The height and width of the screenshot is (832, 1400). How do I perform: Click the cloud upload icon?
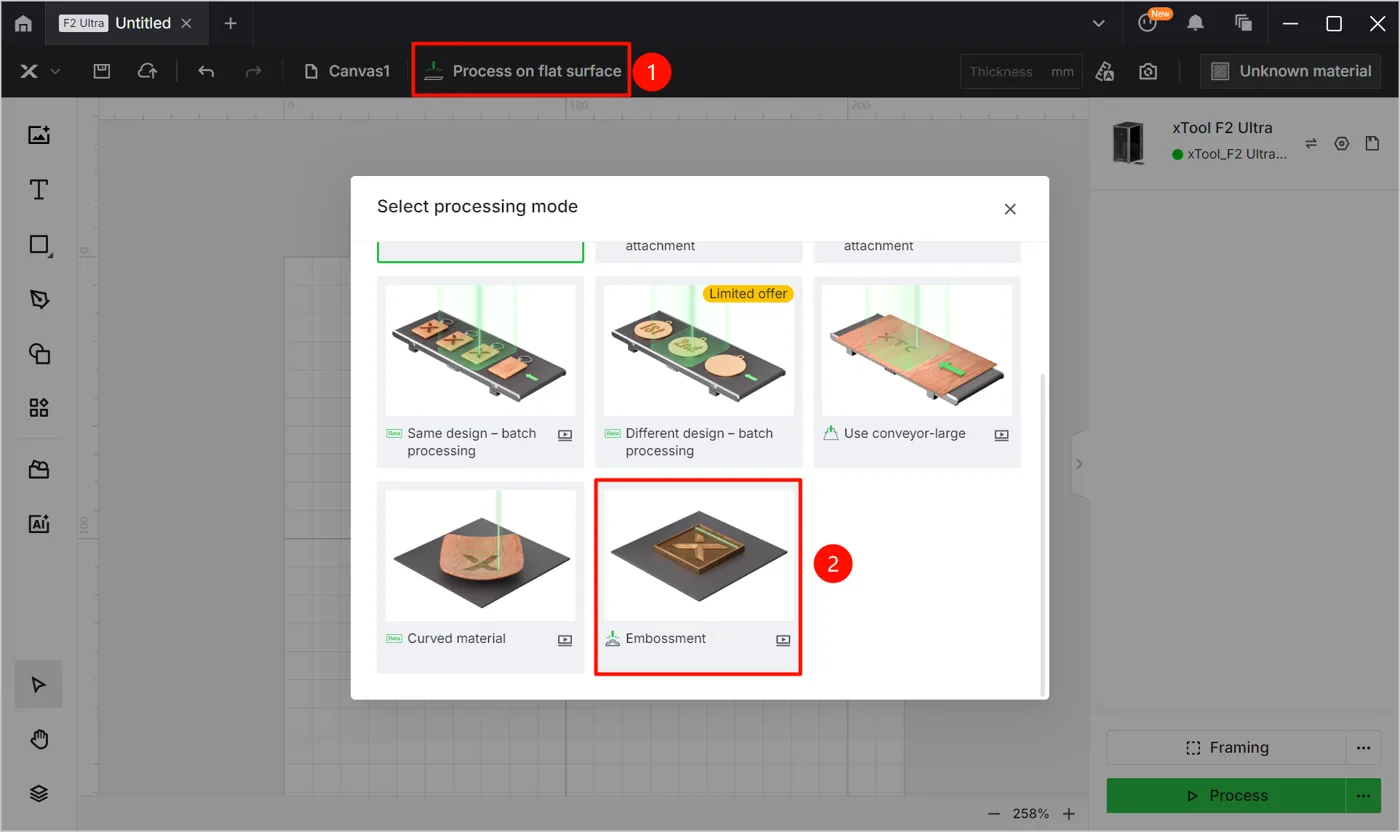[x=147, y=71]
